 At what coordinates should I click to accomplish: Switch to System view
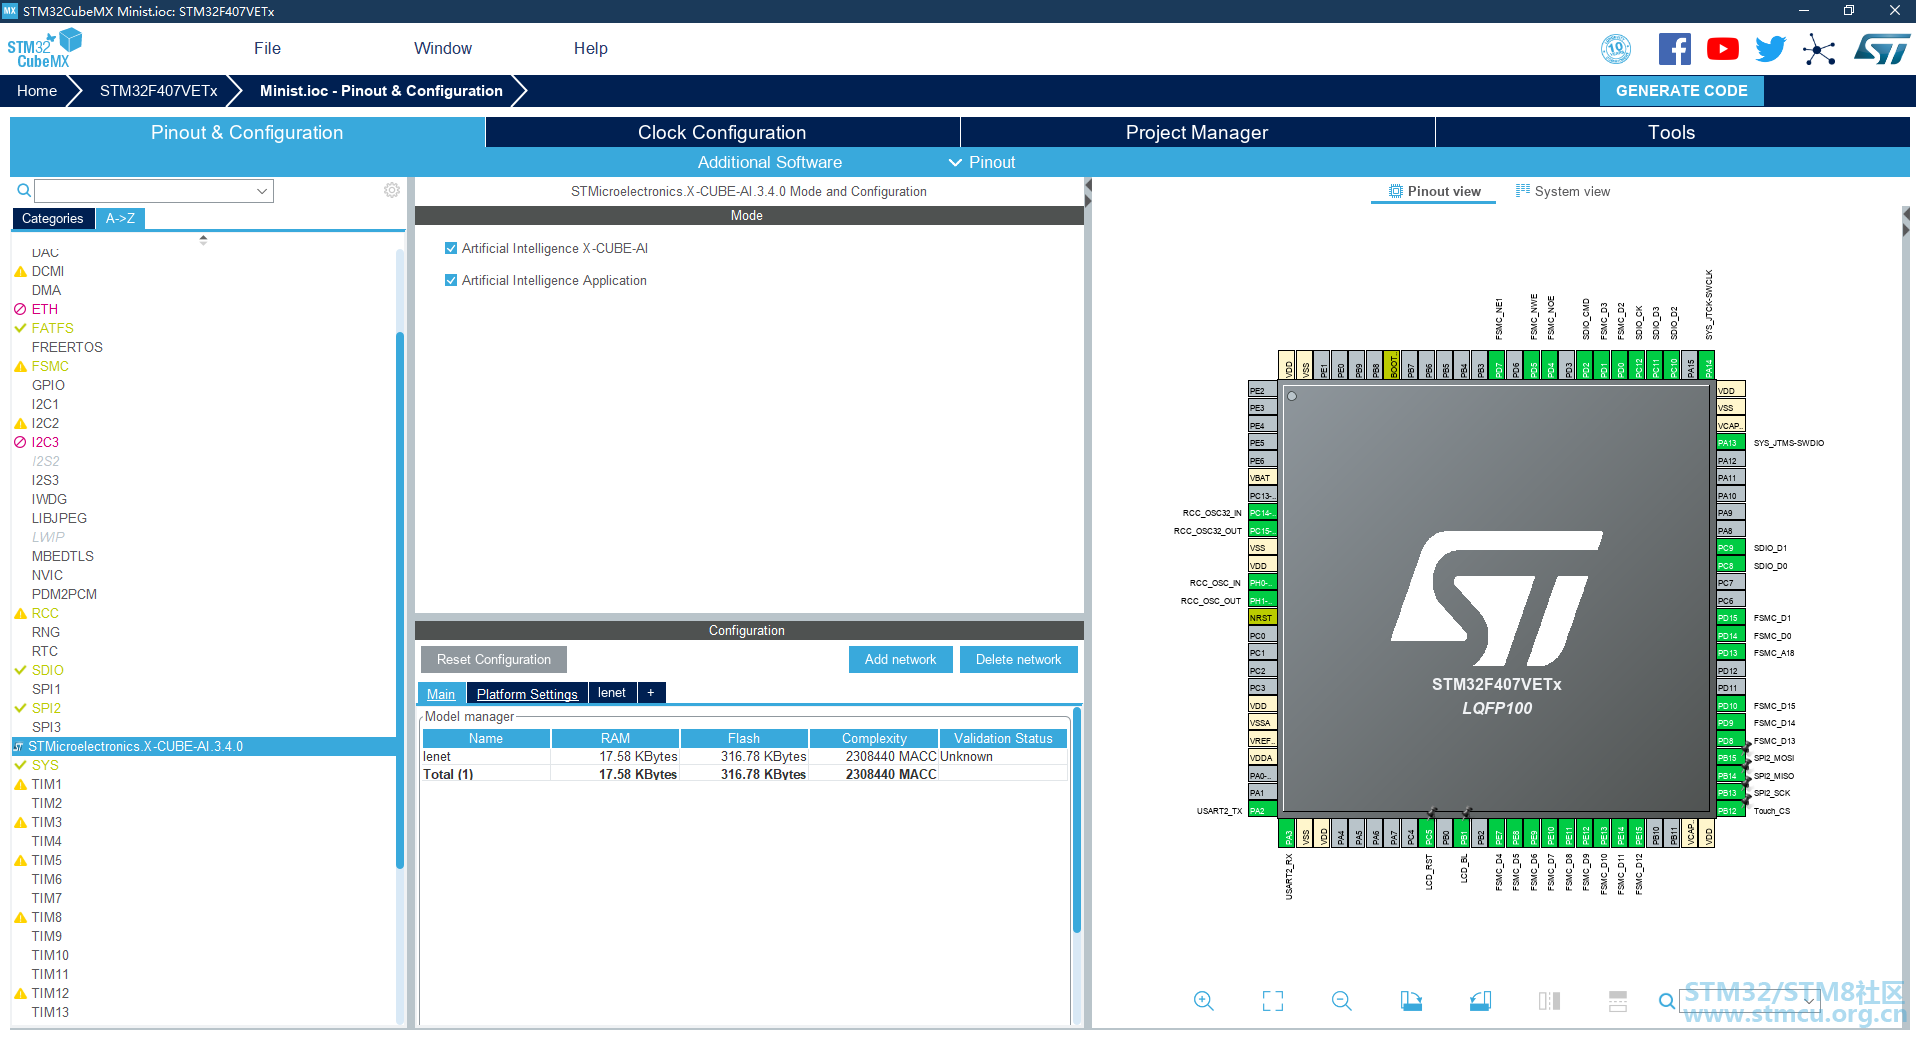(1563, 191)
